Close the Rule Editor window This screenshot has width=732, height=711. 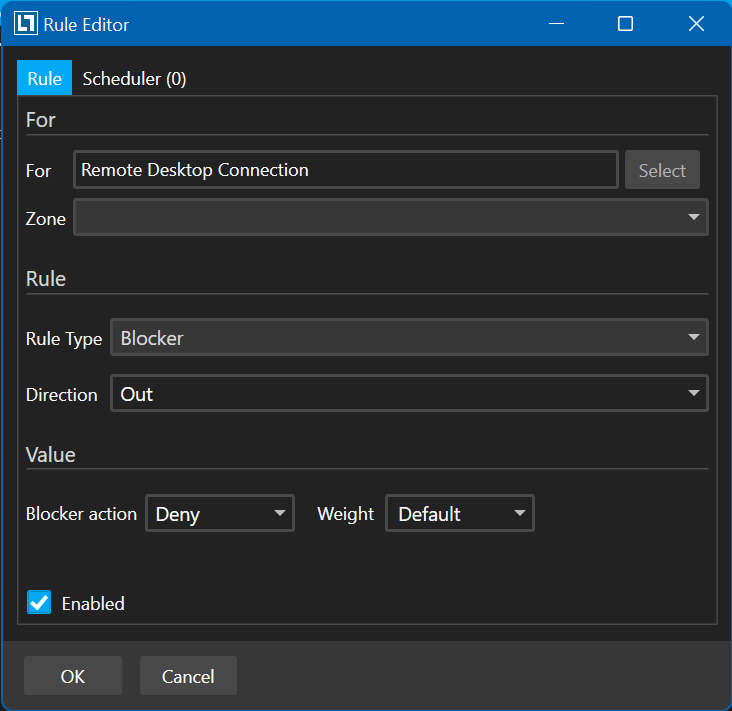coord(696,24)
